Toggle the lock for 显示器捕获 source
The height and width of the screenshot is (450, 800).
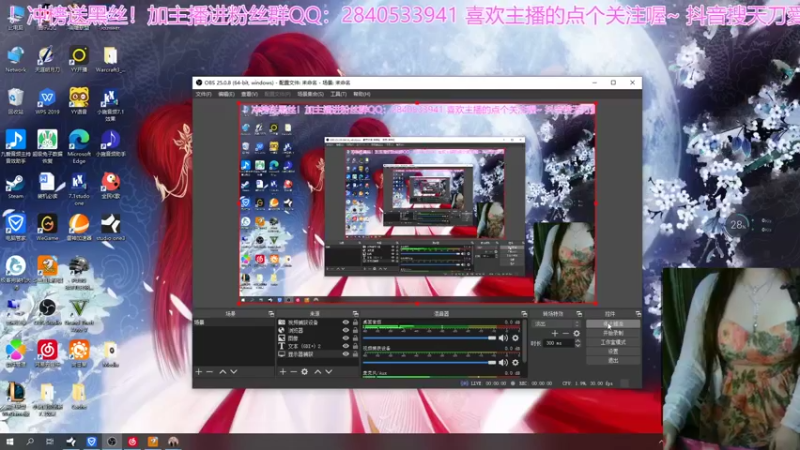click(x=355, y=354)
